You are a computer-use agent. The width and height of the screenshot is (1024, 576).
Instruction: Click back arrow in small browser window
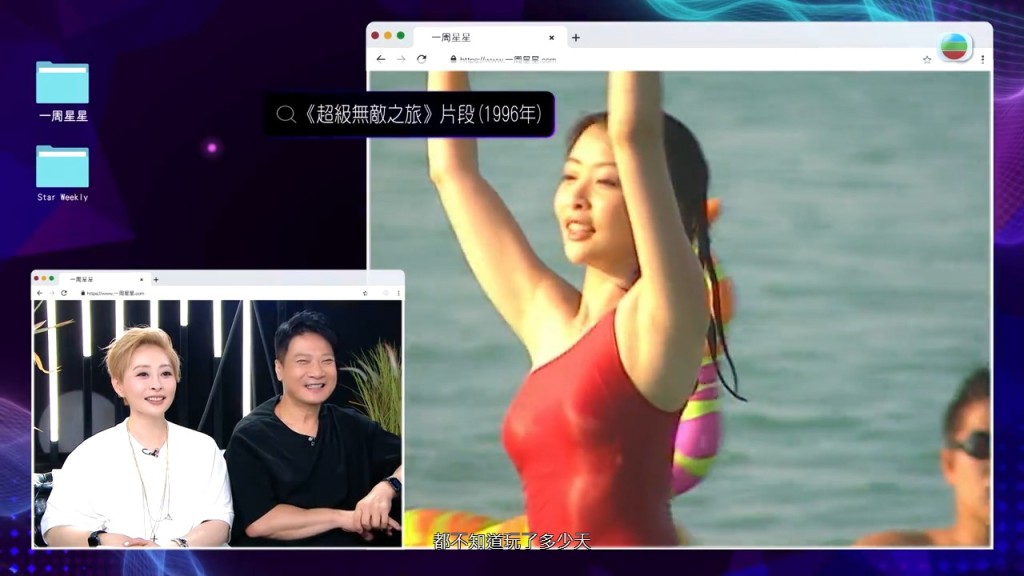40,293
